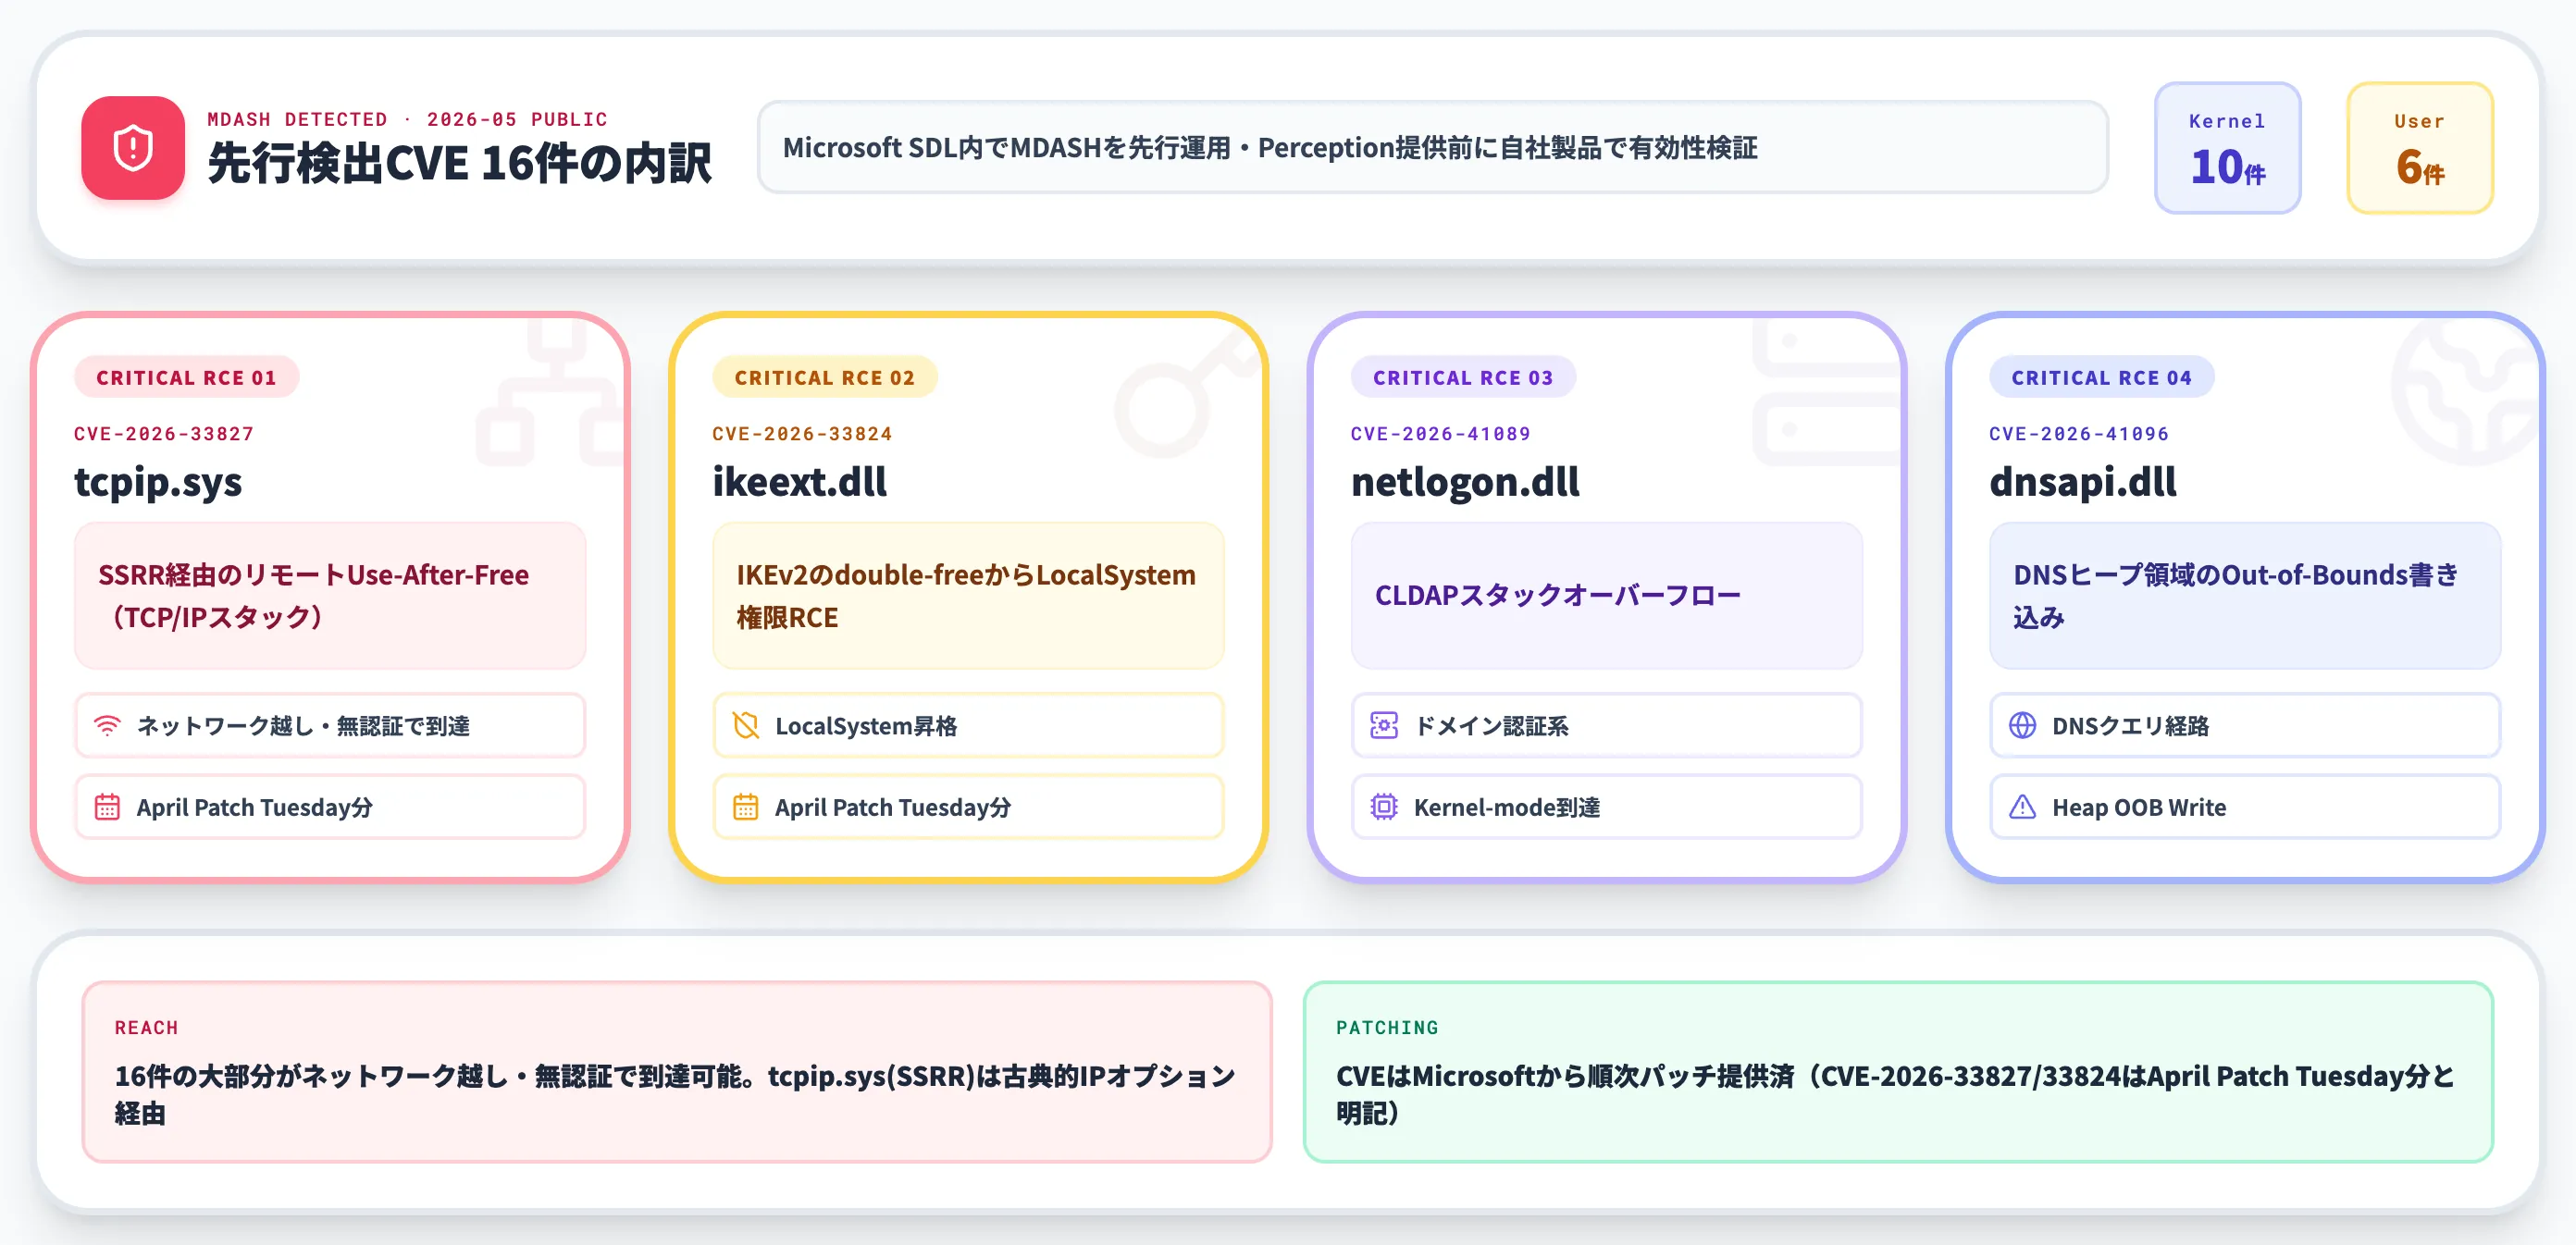
Task: Click the red shield alert icon
Action: [x=132, y=148]
